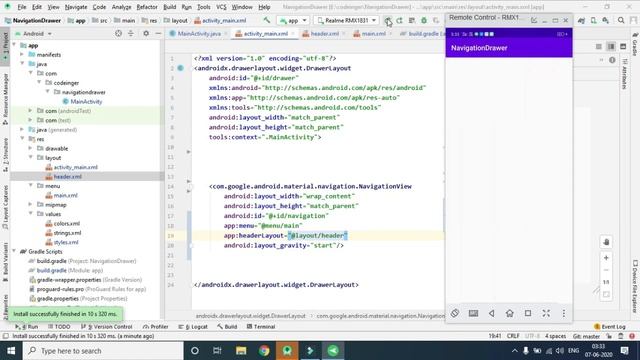640x360 pixels.
Task: Tap Recents square in Remote Control window
Action: (x=528, y=313)
